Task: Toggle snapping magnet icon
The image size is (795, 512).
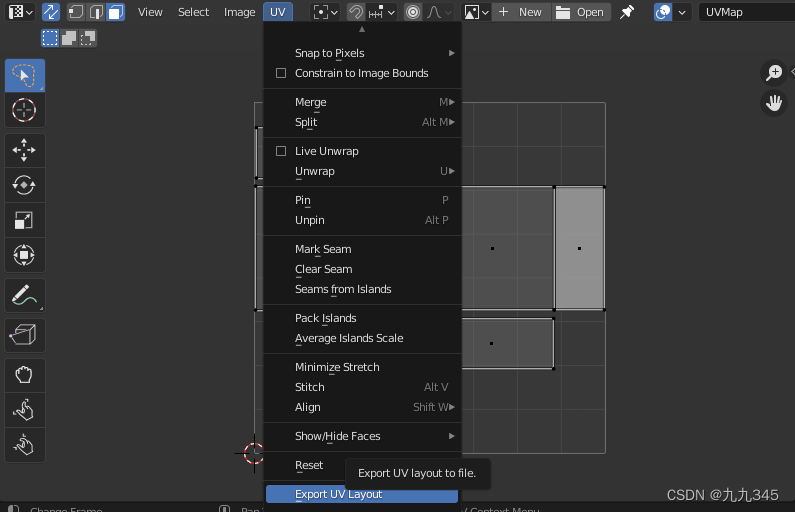Action: (x=355, y=12)
